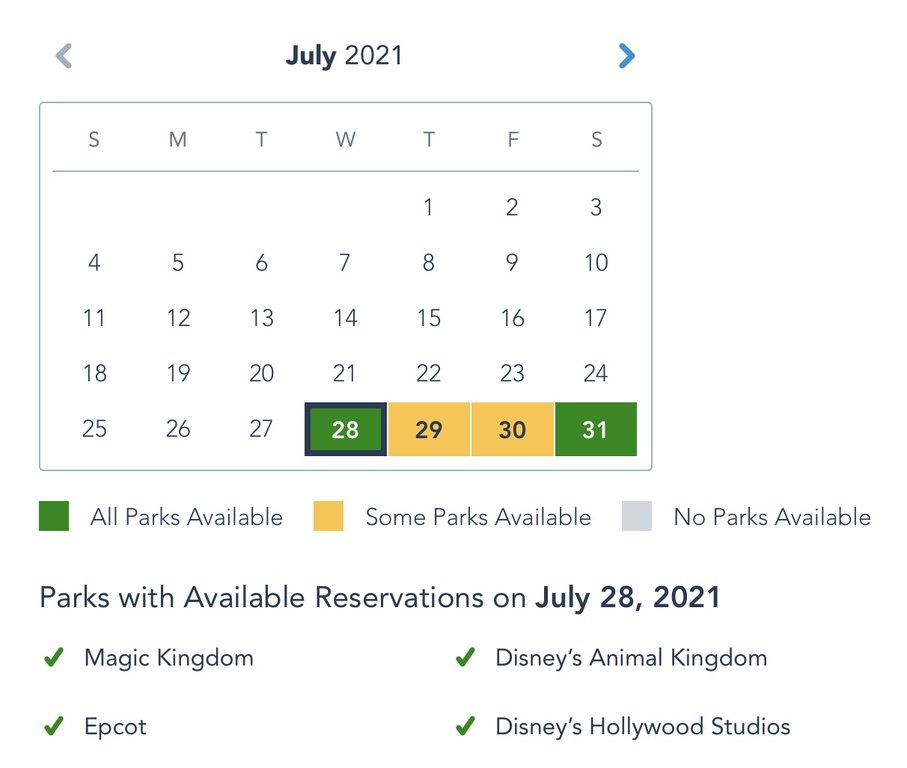
Task: Go to the previous month using left arrow
Action: click(64, 56)
